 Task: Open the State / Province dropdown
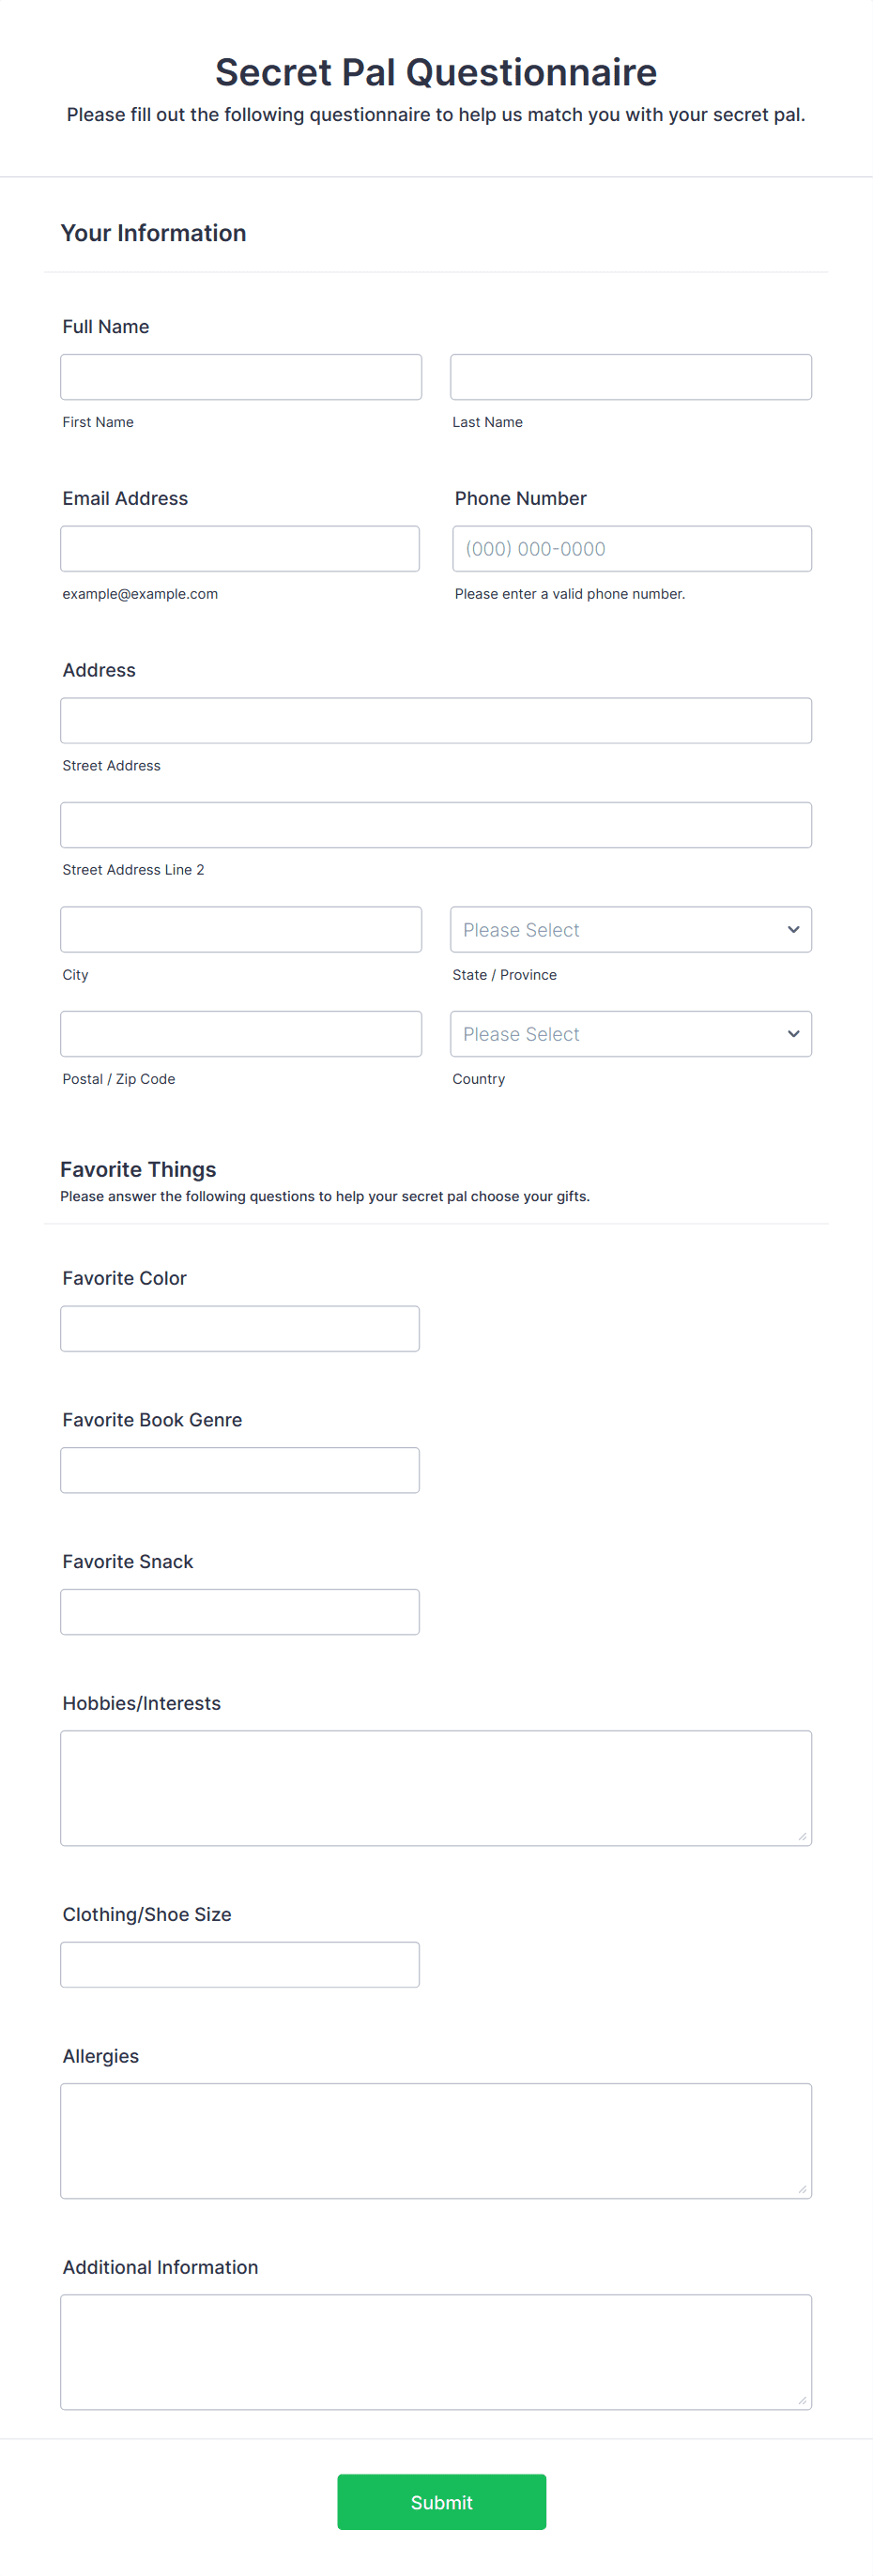point(631,929)
